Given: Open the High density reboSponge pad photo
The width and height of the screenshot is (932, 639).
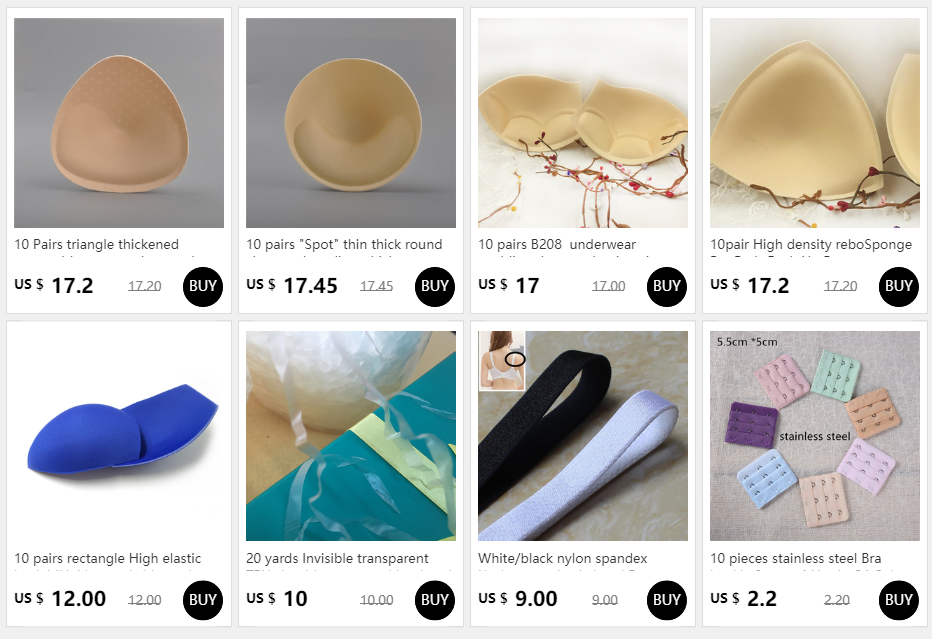Looking at the screenshot, I should point(814,123).
